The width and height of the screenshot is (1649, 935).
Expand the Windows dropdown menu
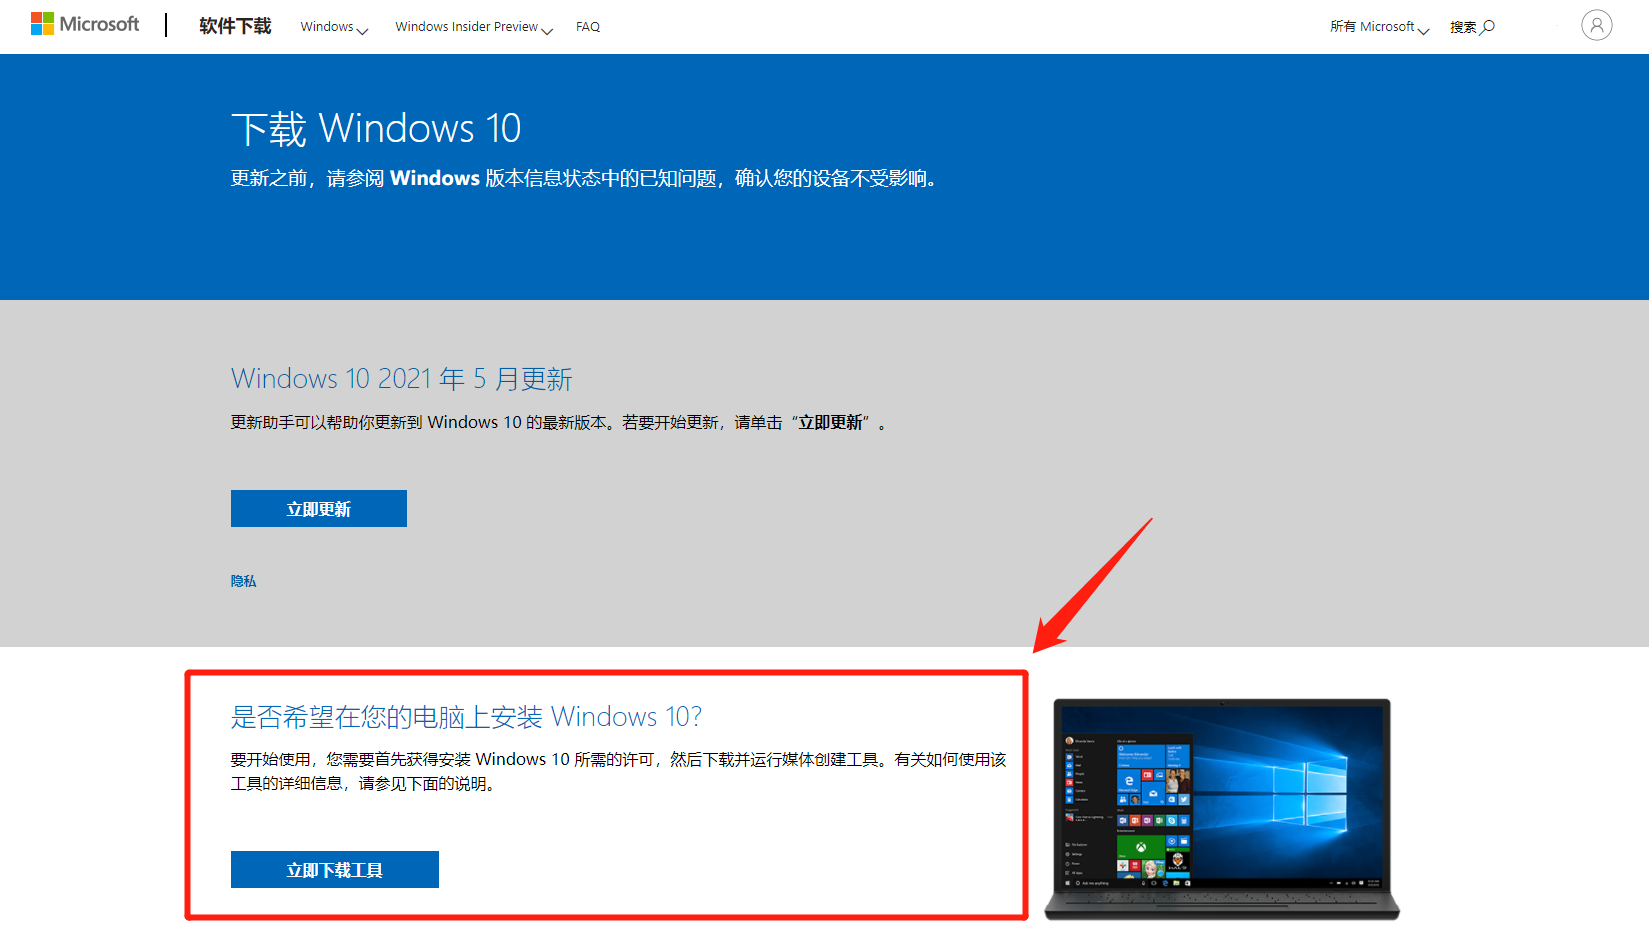334,27
